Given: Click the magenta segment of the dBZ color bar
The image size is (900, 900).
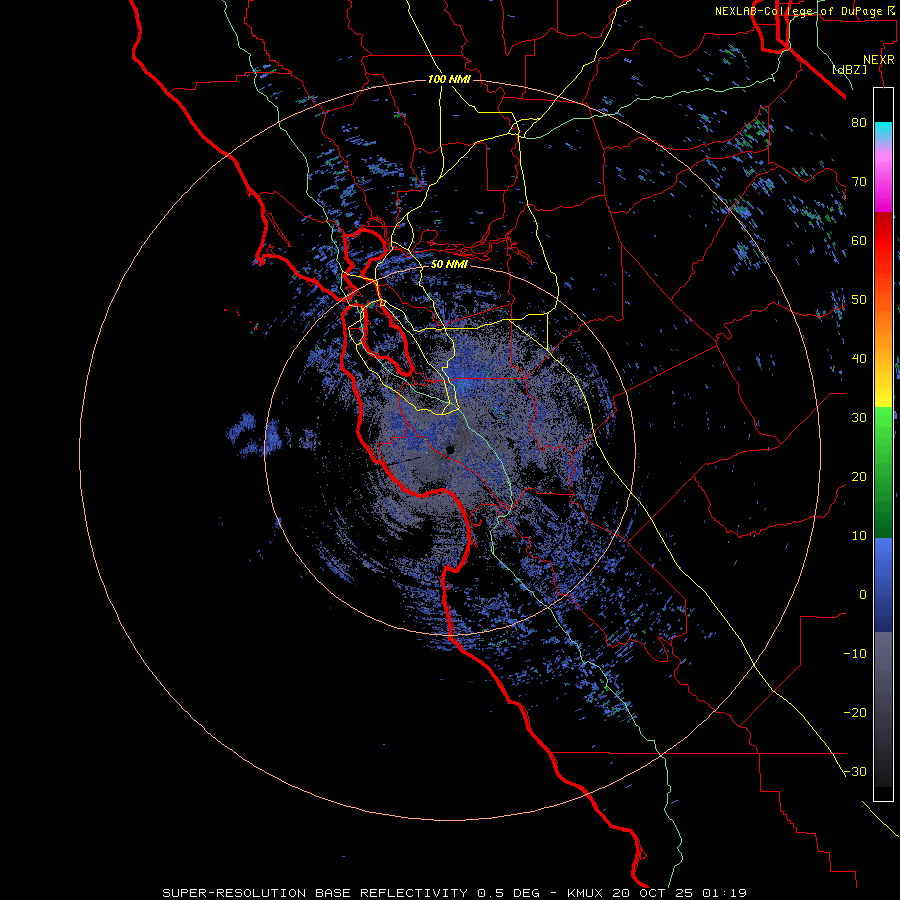Looking at the screenshot, I should (883, 181).
